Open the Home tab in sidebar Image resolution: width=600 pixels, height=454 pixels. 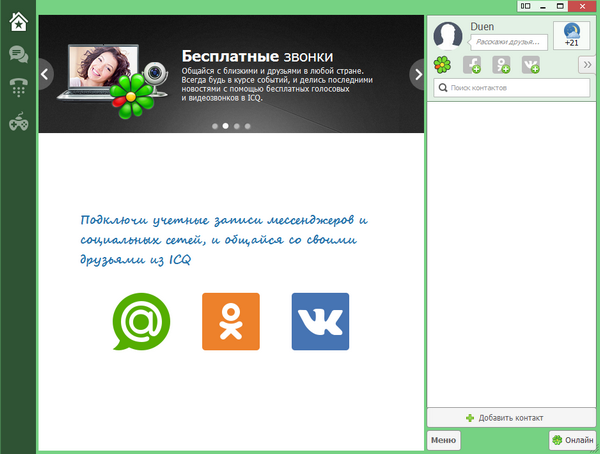[x=18, y=21]
